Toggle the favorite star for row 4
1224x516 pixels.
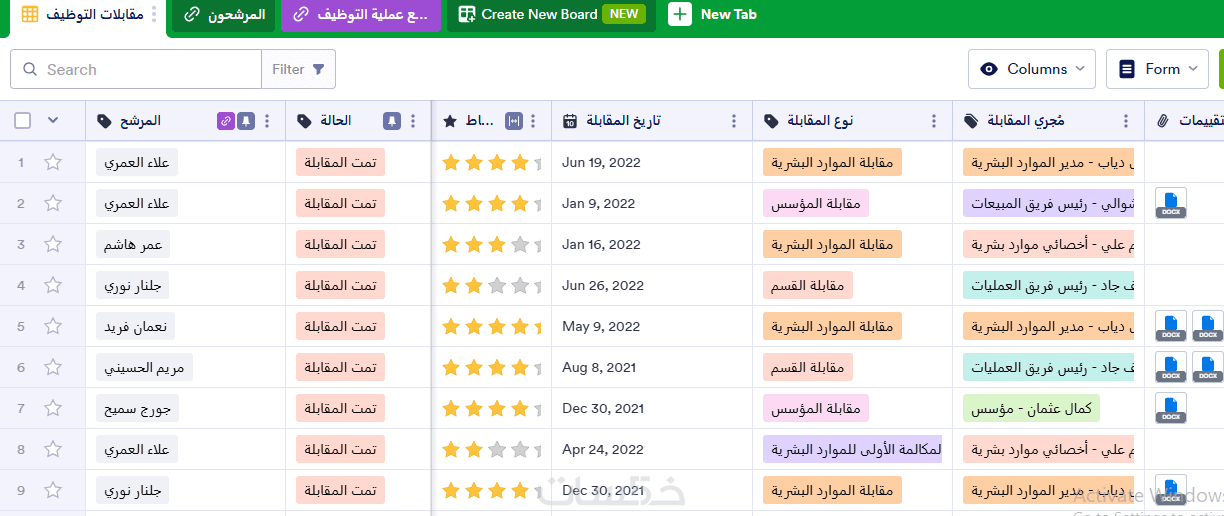pyautogui.click(x=53, y=285)
